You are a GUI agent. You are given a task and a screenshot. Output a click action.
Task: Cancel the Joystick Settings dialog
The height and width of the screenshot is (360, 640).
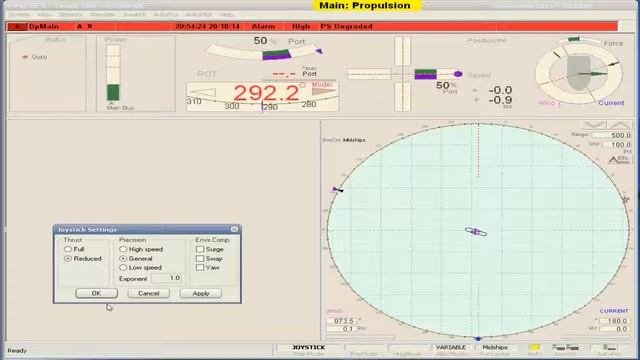149,293
